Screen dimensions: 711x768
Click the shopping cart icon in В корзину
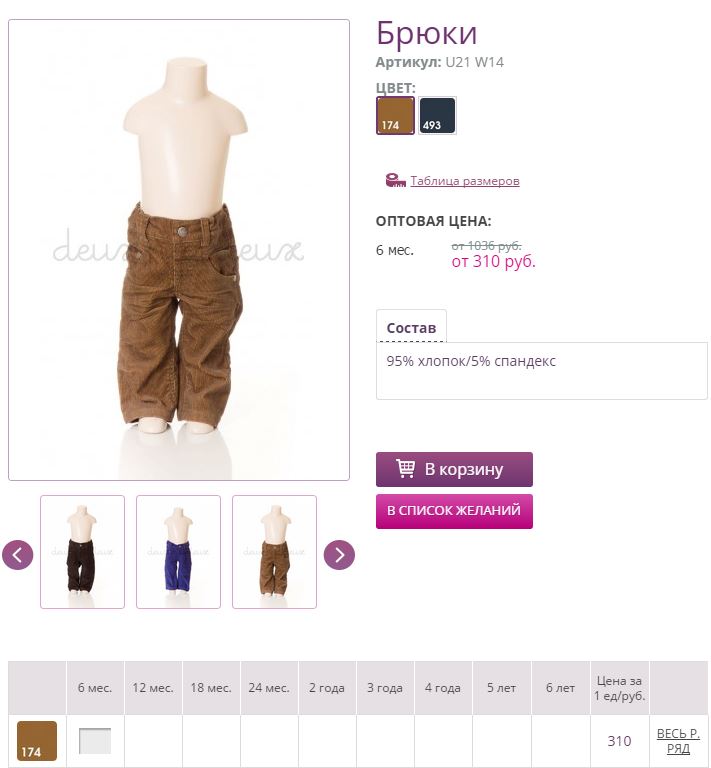[405, 469]
